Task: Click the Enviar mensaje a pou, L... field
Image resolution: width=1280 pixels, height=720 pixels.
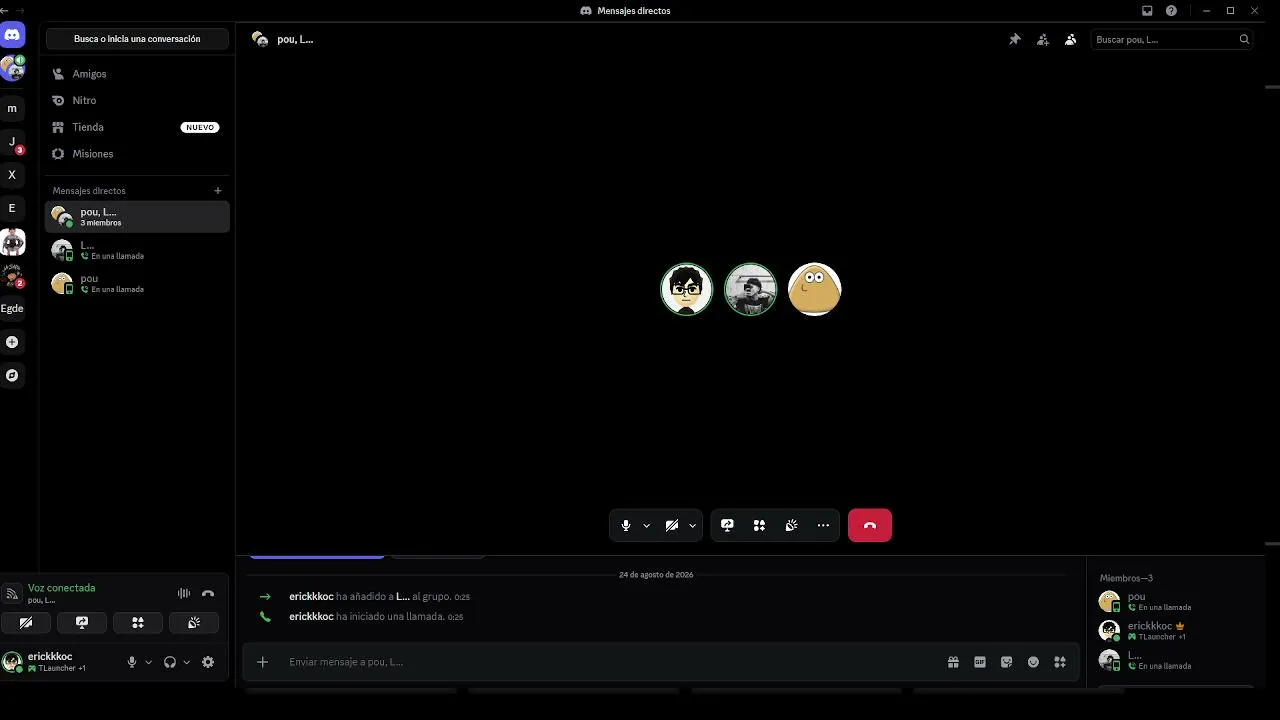Action: (x=610, y=662)
